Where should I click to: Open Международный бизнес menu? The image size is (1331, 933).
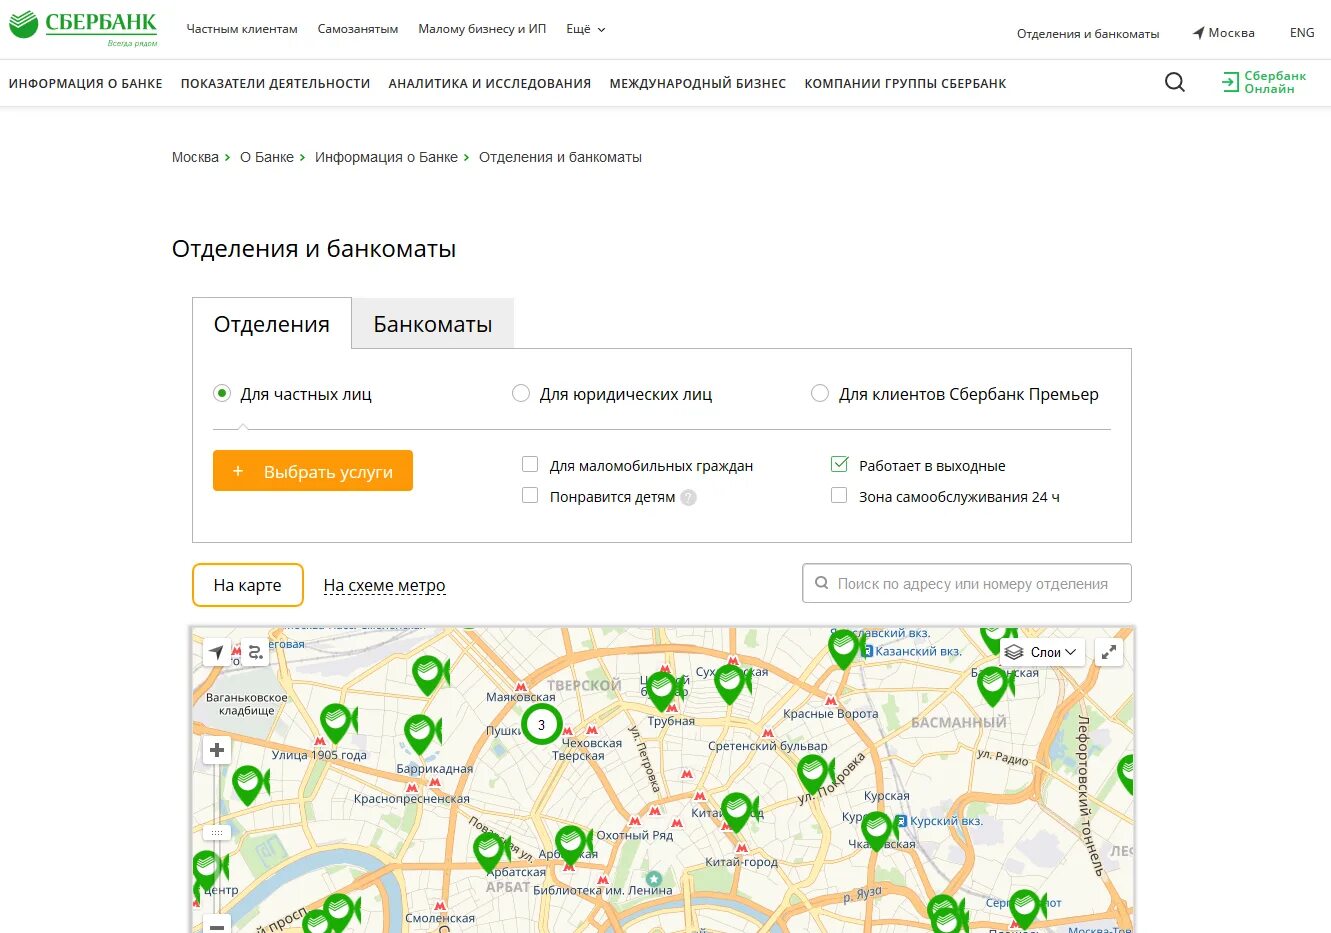[x=698, y=84]
